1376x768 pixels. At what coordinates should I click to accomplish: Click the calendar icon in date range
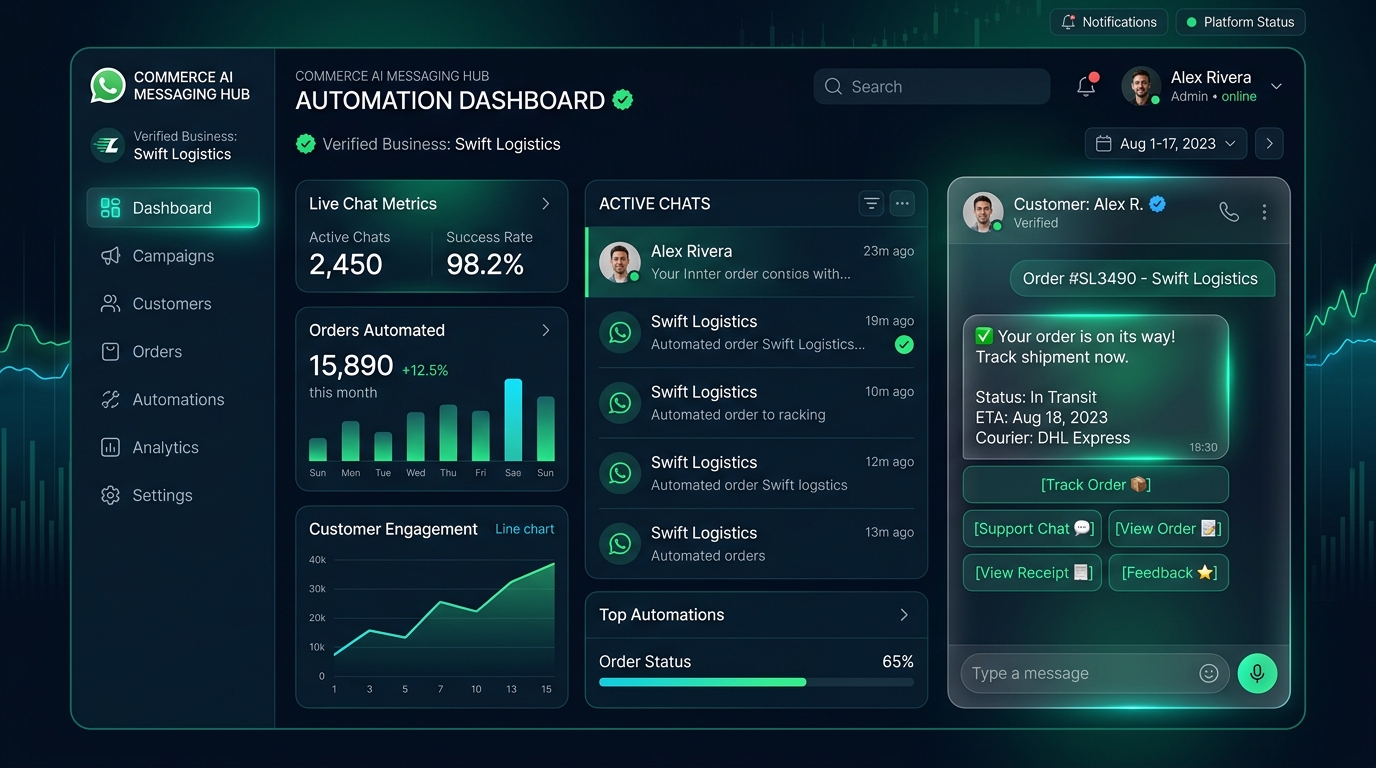[x=1103, y=144]
